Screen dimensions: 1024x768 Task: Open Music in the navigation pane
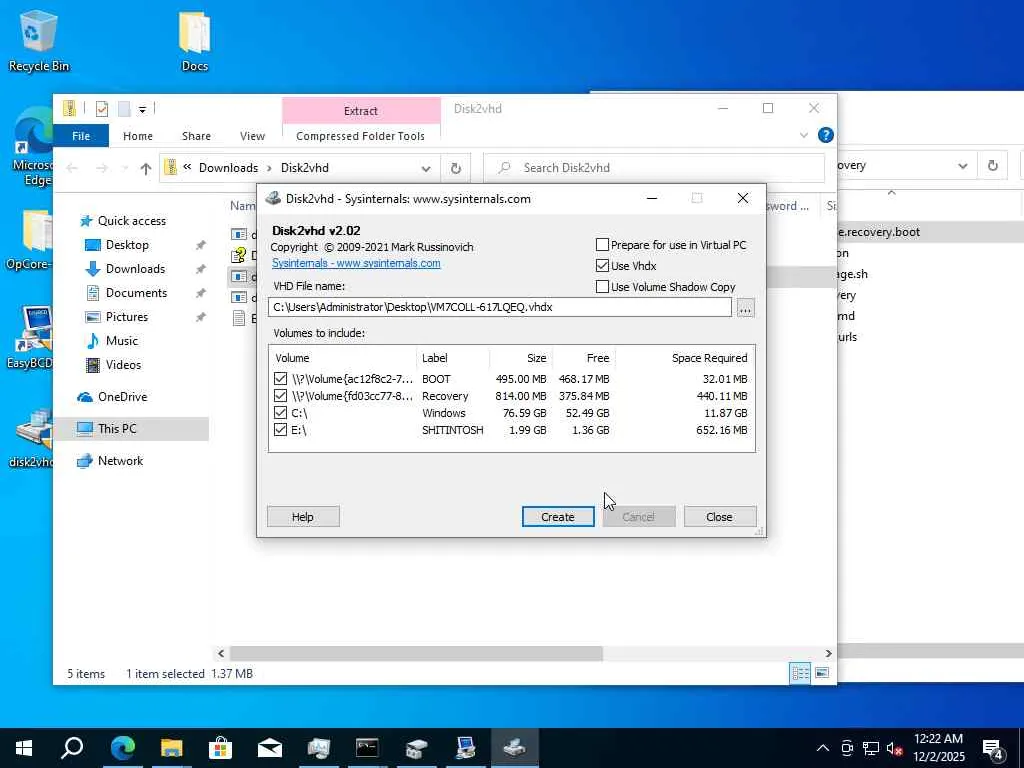click(121, 341)
